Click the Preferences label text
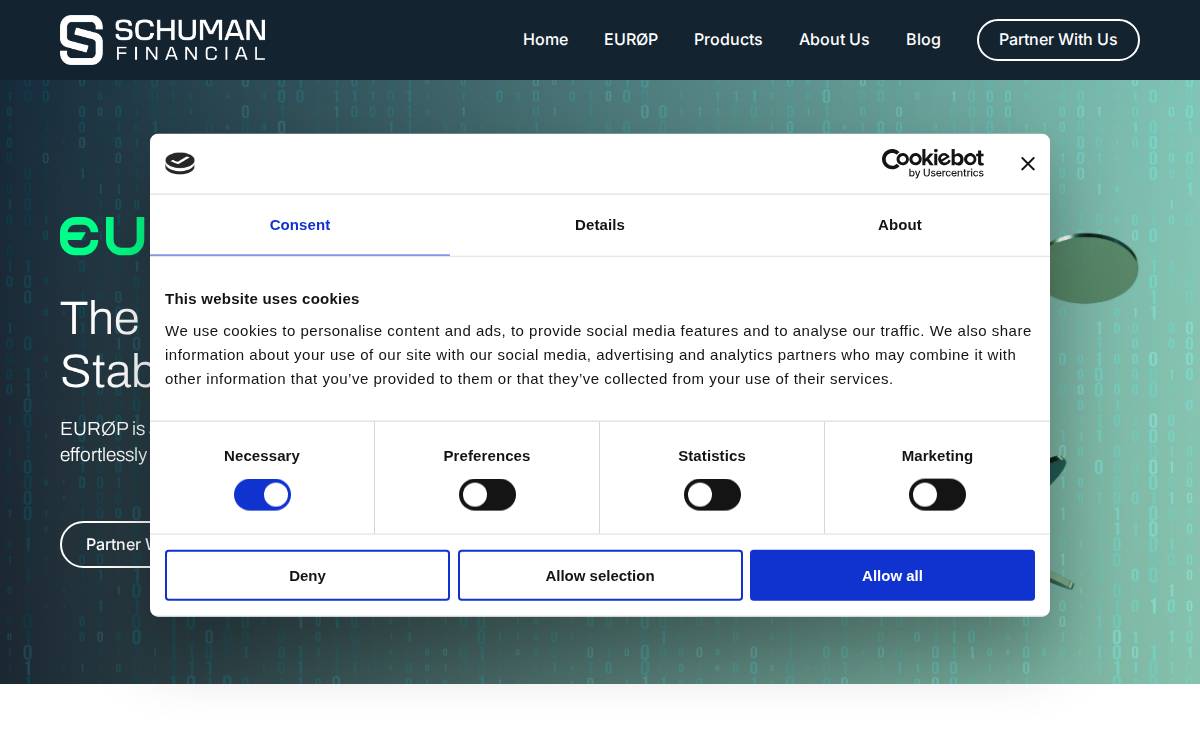 pyautogui.click(x=487, y=456)
